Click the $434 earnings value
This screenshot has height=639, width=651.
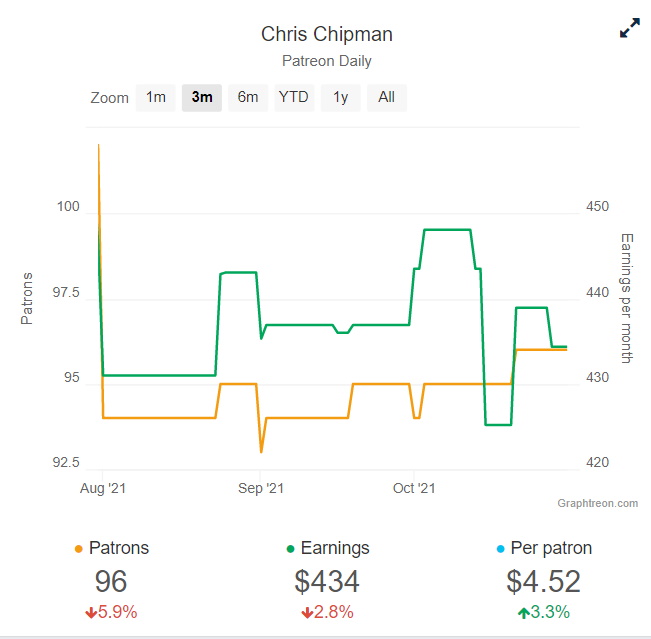[327, 581]
